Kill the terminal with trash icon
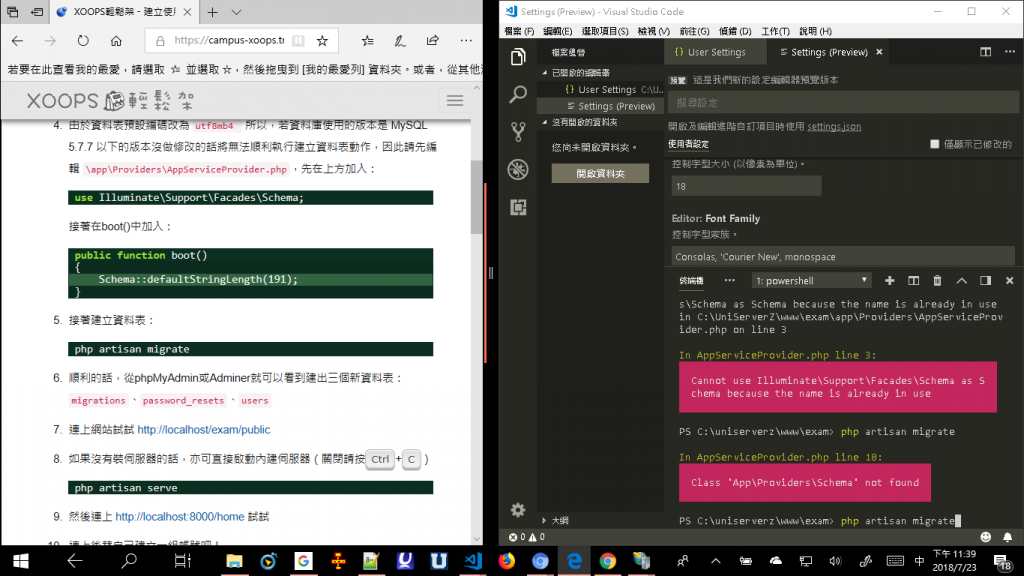Screen dimensions: 1024x576 937,281
